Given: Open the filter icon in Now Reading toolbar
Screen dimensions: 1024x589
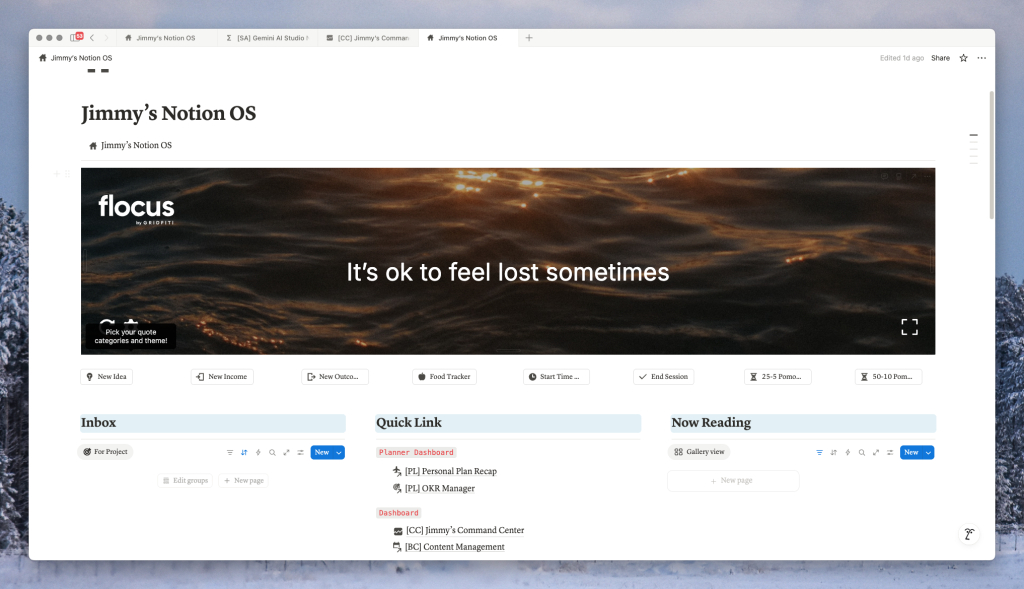Looking at the screenshot, I should [x=820, y=453].
